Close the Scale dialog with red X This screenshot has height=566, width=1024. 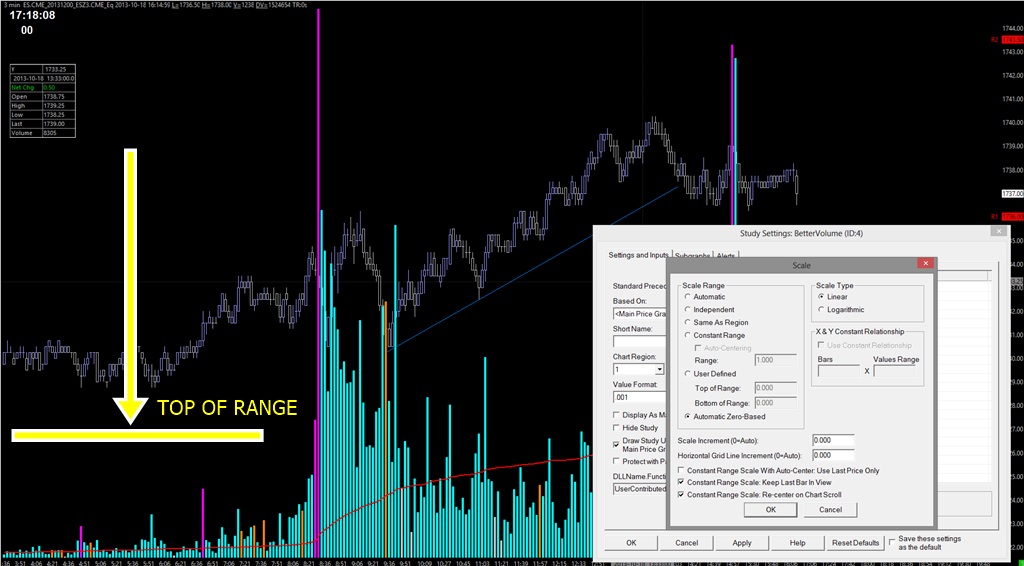click(925, 263)
